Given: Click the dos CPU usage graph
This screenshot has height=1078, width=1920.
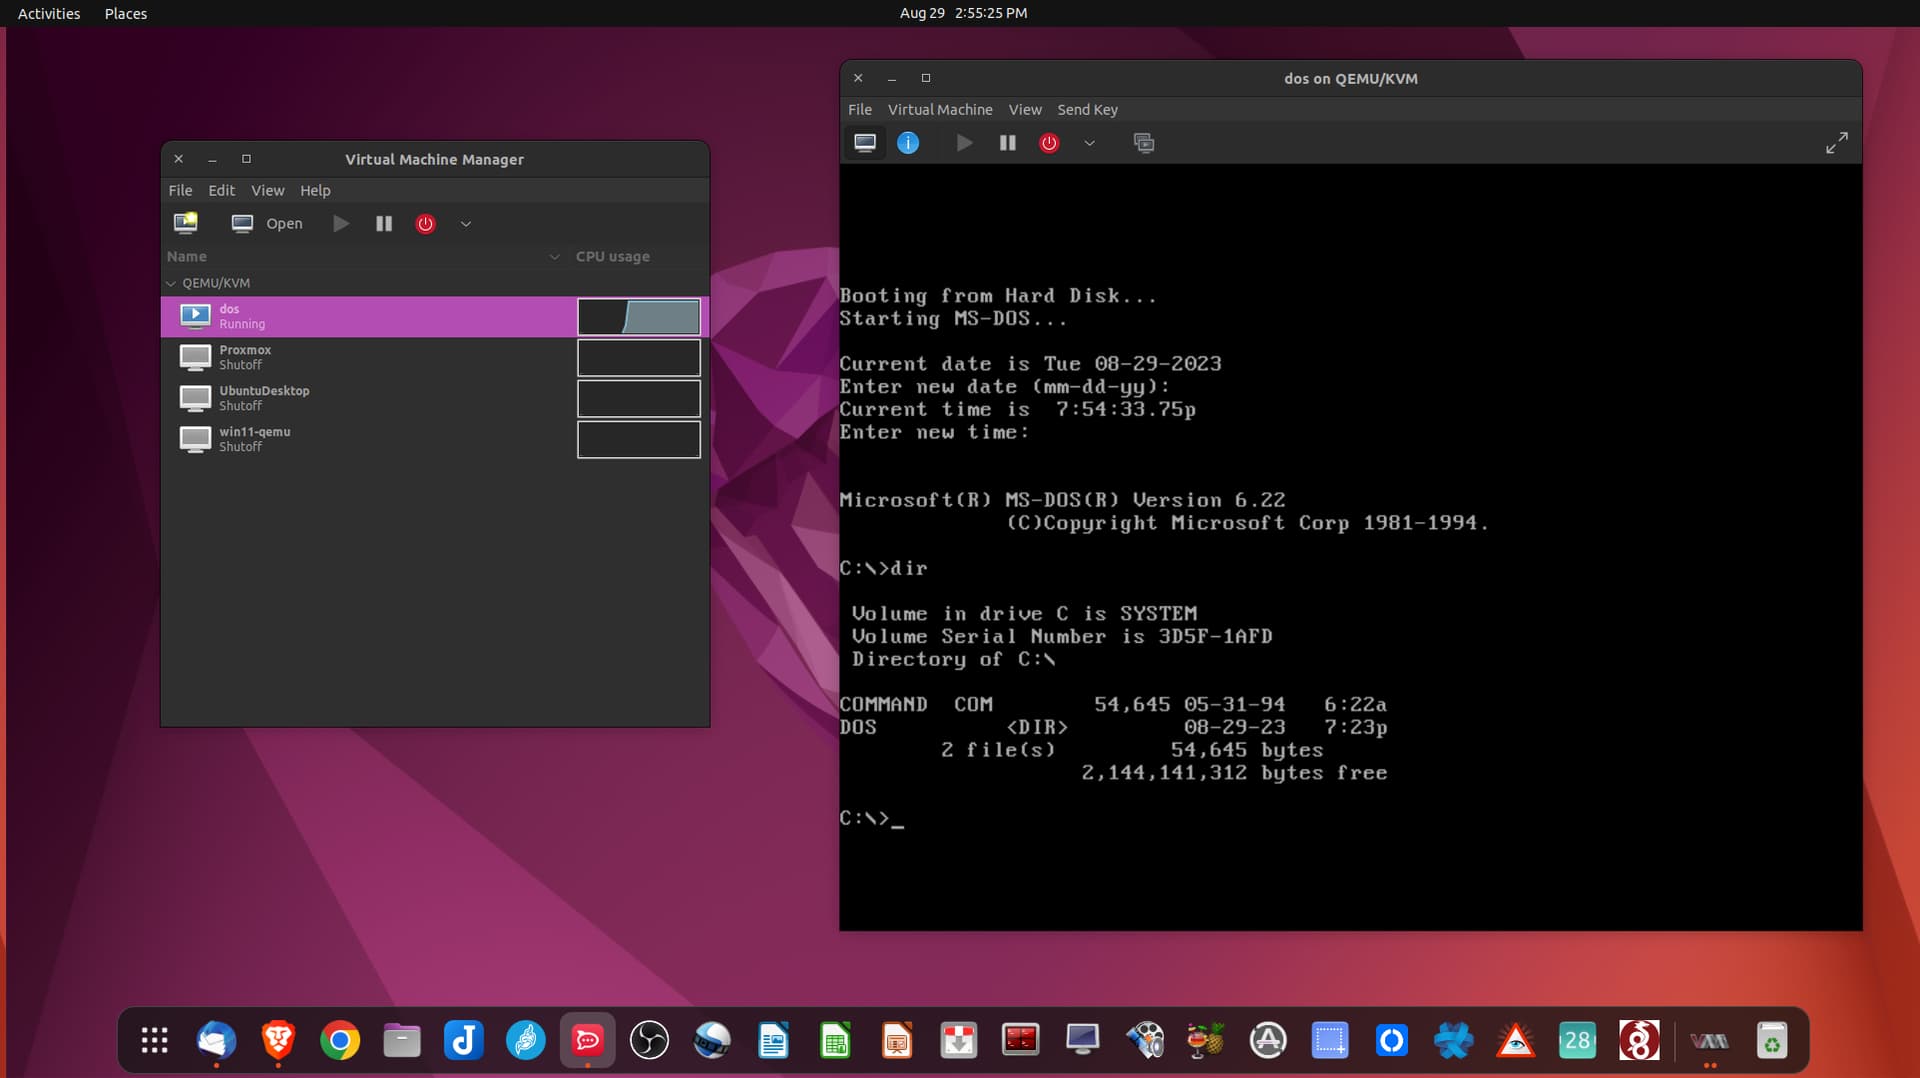Looking at the screenshot, I should (639, 317).
